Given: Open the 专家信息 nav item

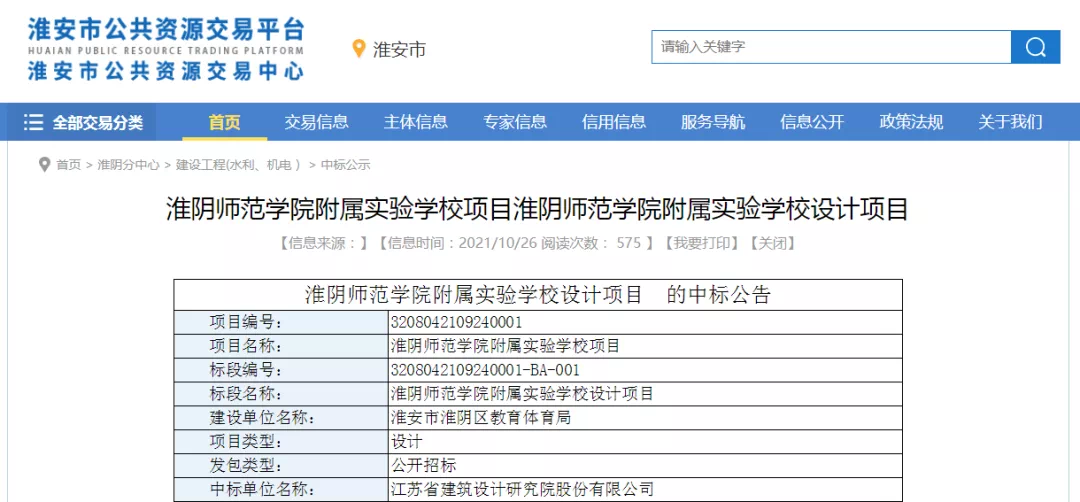Looking at the screenshot, I should coord(515,123).
